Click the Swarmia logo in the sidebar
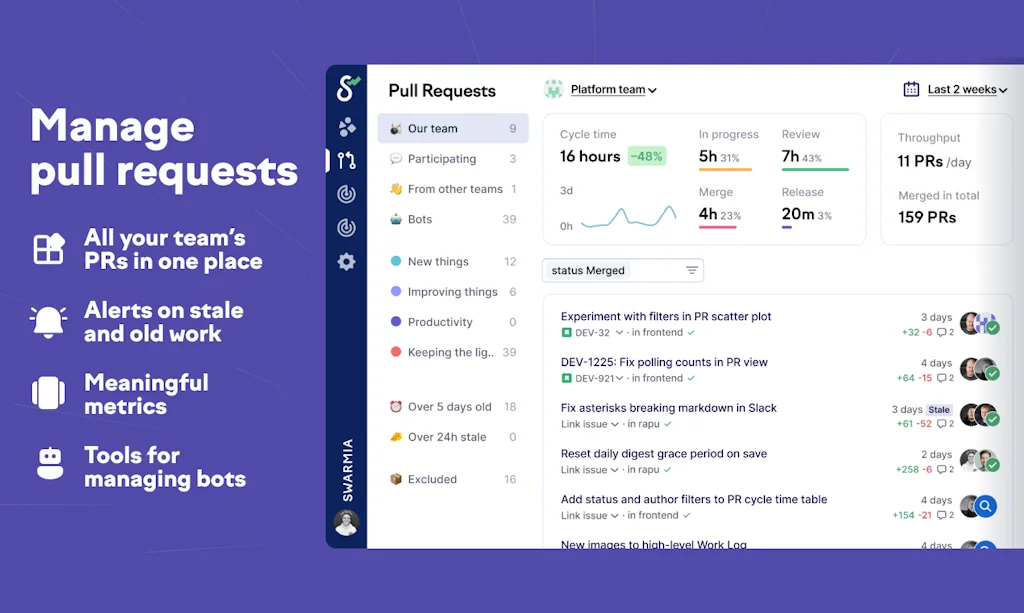Image resolution: width=1024 pixels, height=613 pixels. 347,88
